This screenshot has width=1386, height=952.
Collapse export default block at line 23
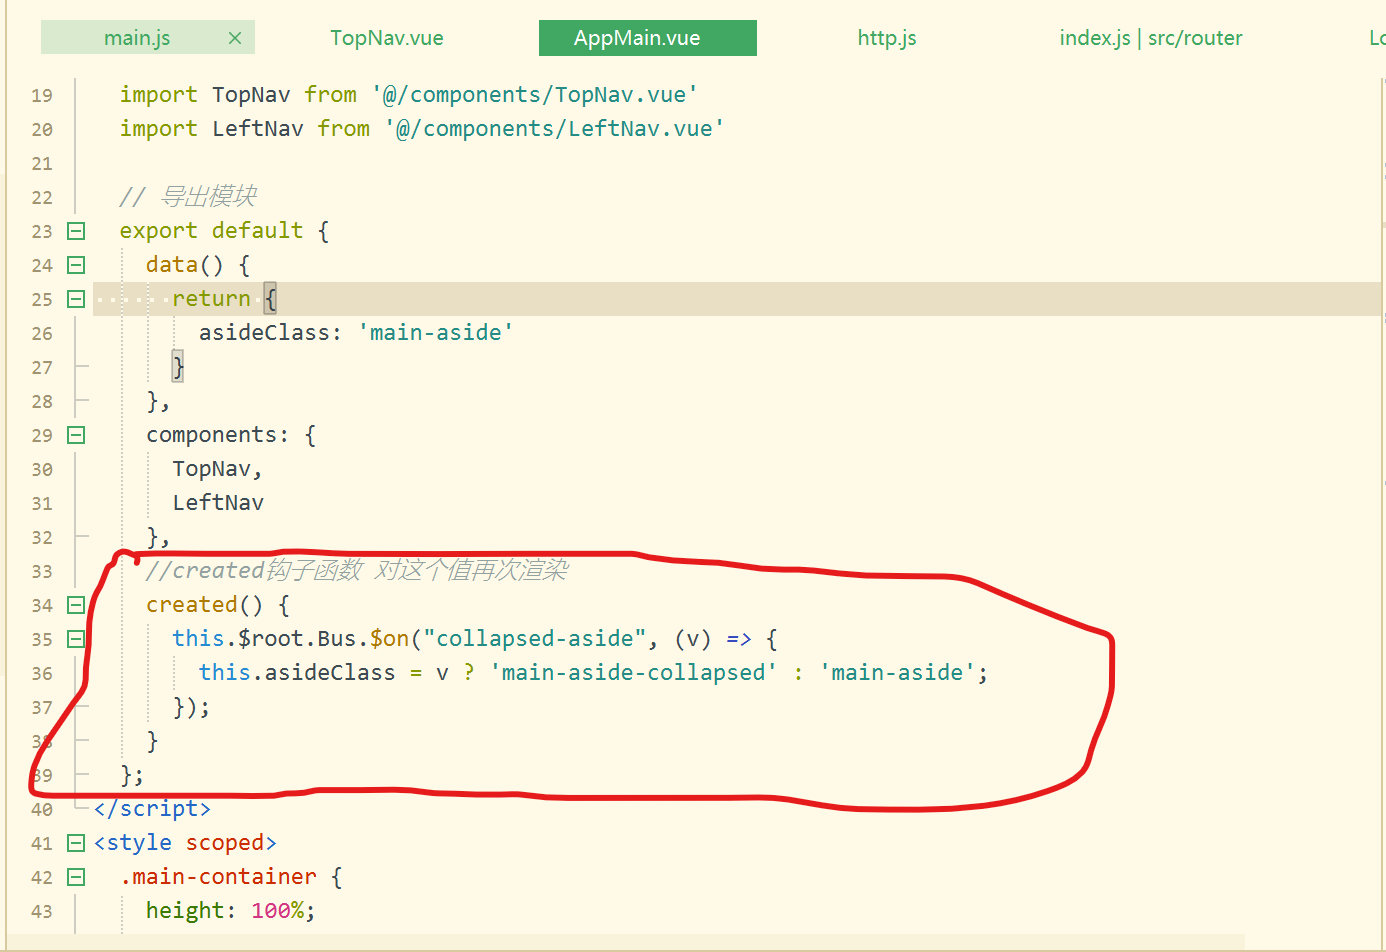pyautogui.click(x=76, y=231)
